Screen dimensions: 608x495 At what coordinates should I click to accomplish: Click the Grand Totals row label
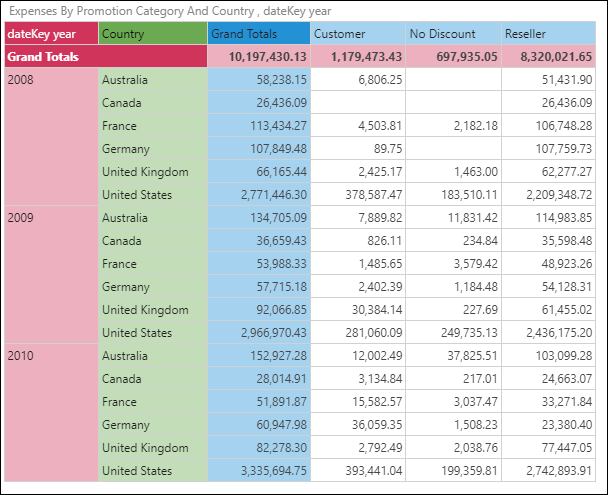pyautogui.click(x=51, y=57)
